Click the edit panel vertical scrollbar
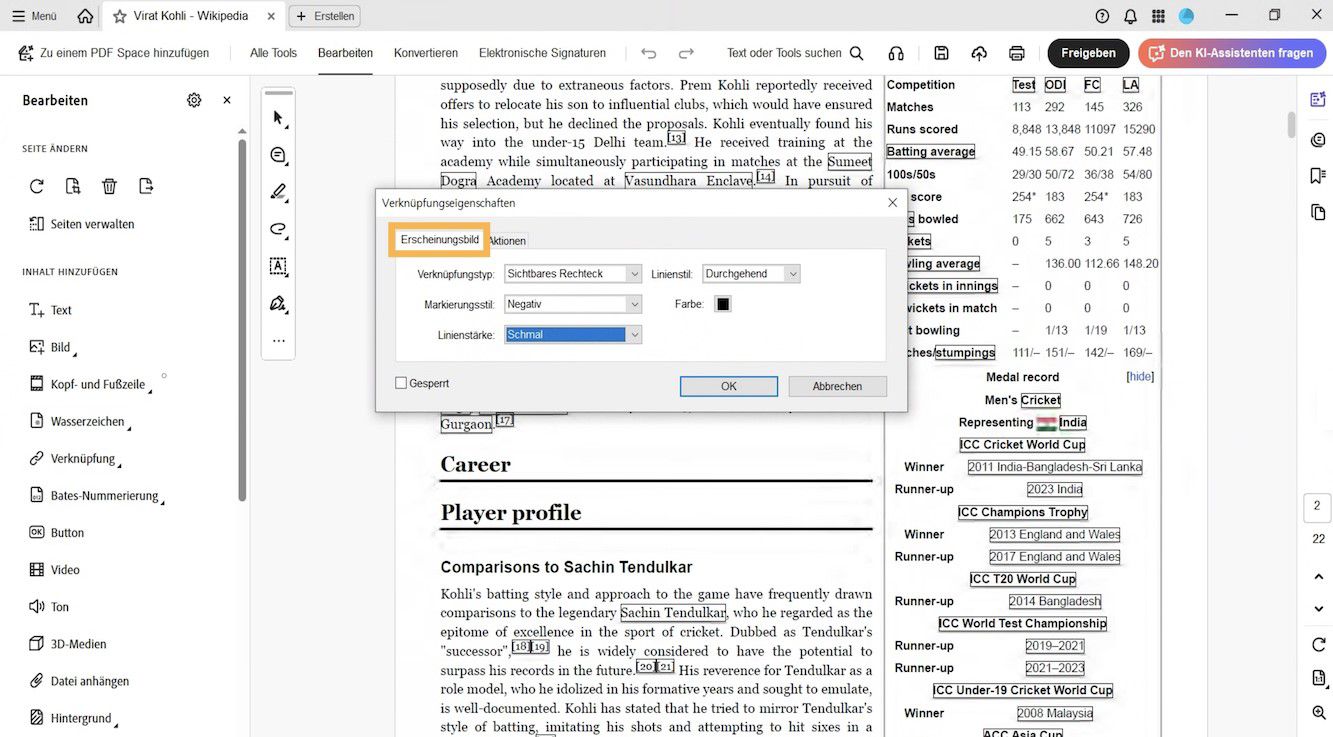 242,320
